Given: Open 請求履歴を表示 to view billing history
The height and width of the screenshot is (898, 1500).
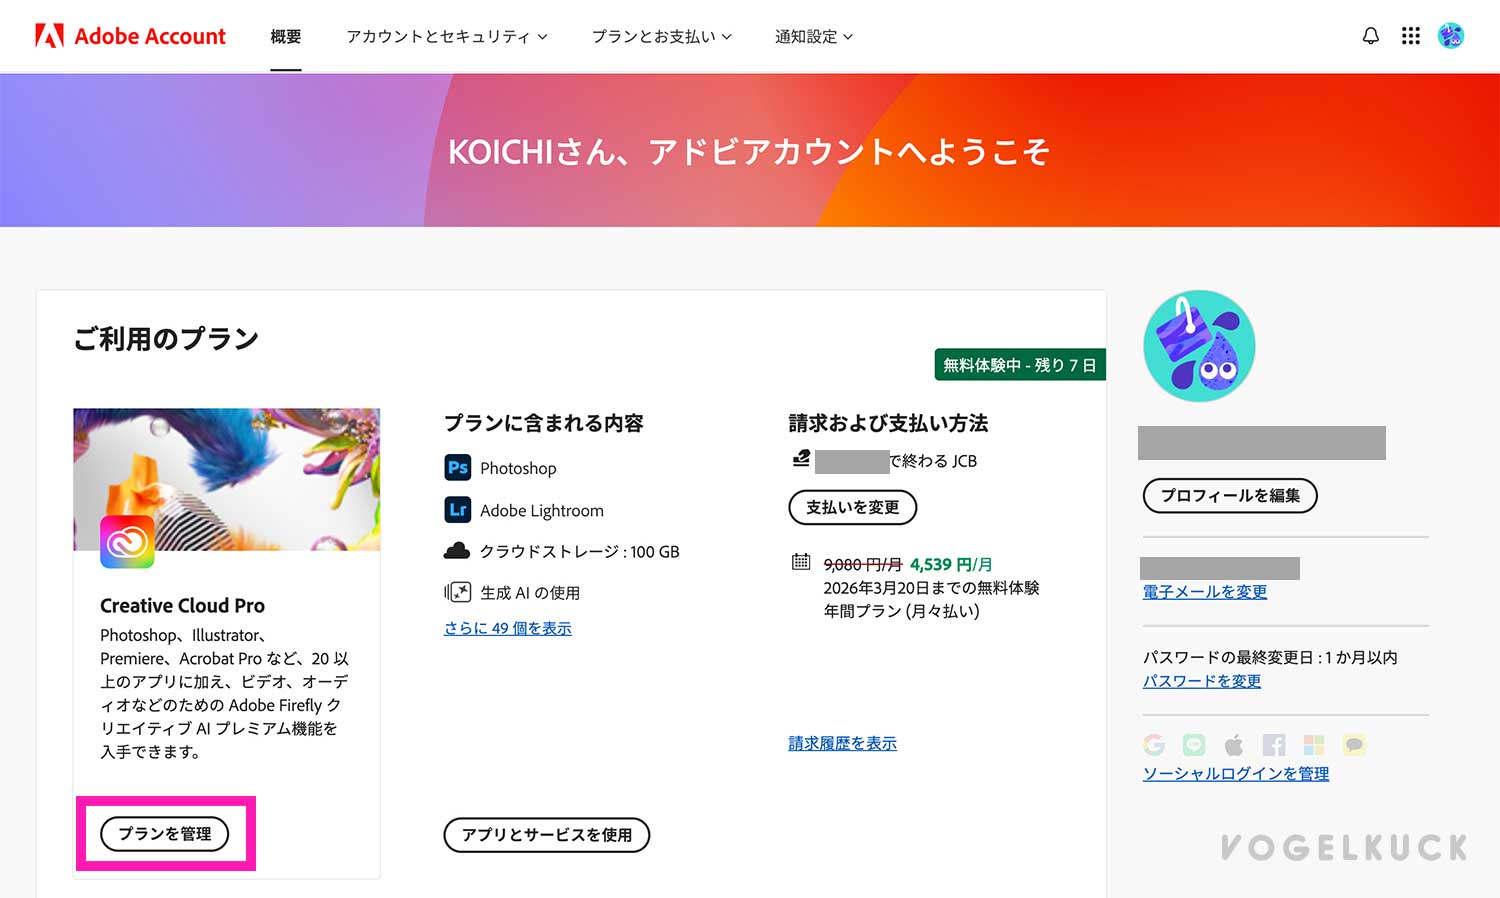Looking at the screenshot, I should [x=841, y=743].
